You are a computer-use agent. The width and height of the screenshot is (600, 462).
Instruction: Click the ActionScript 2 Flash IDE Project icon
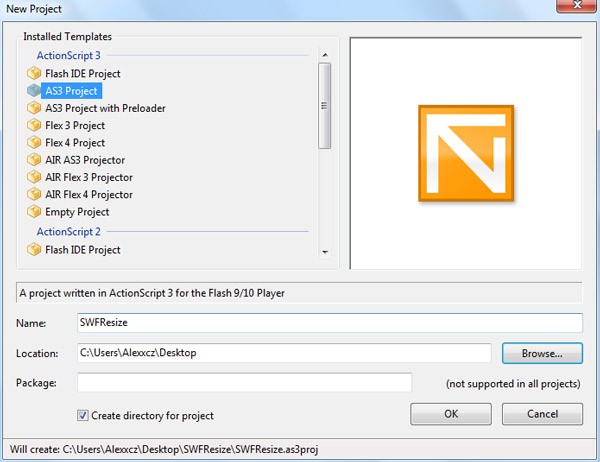click(34, 250)
